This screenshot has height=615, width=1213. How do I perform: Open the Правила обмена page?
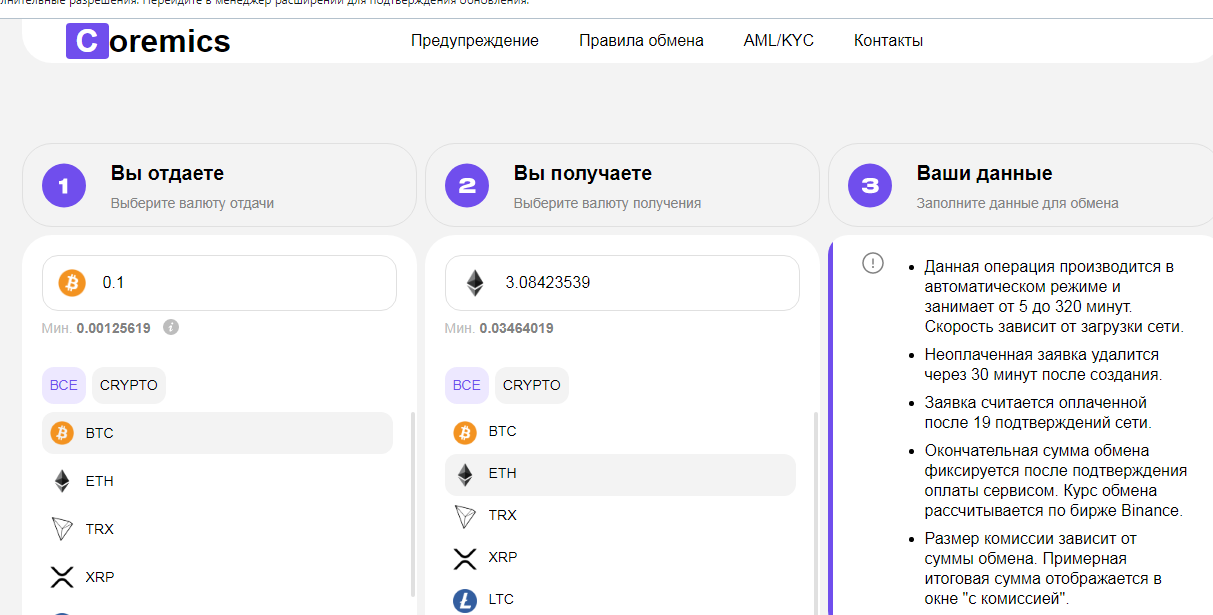(641, 41)
